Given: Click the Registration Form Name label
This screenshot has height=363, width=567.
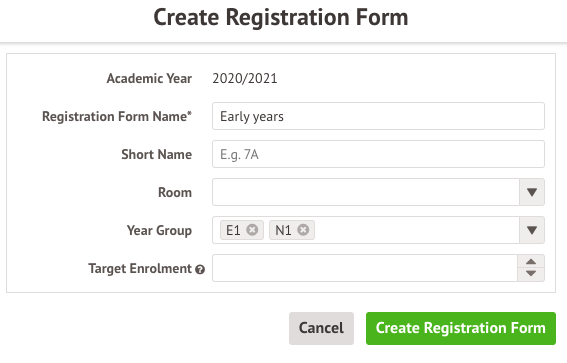Looking at the screenshot, I should click(117, 116).
